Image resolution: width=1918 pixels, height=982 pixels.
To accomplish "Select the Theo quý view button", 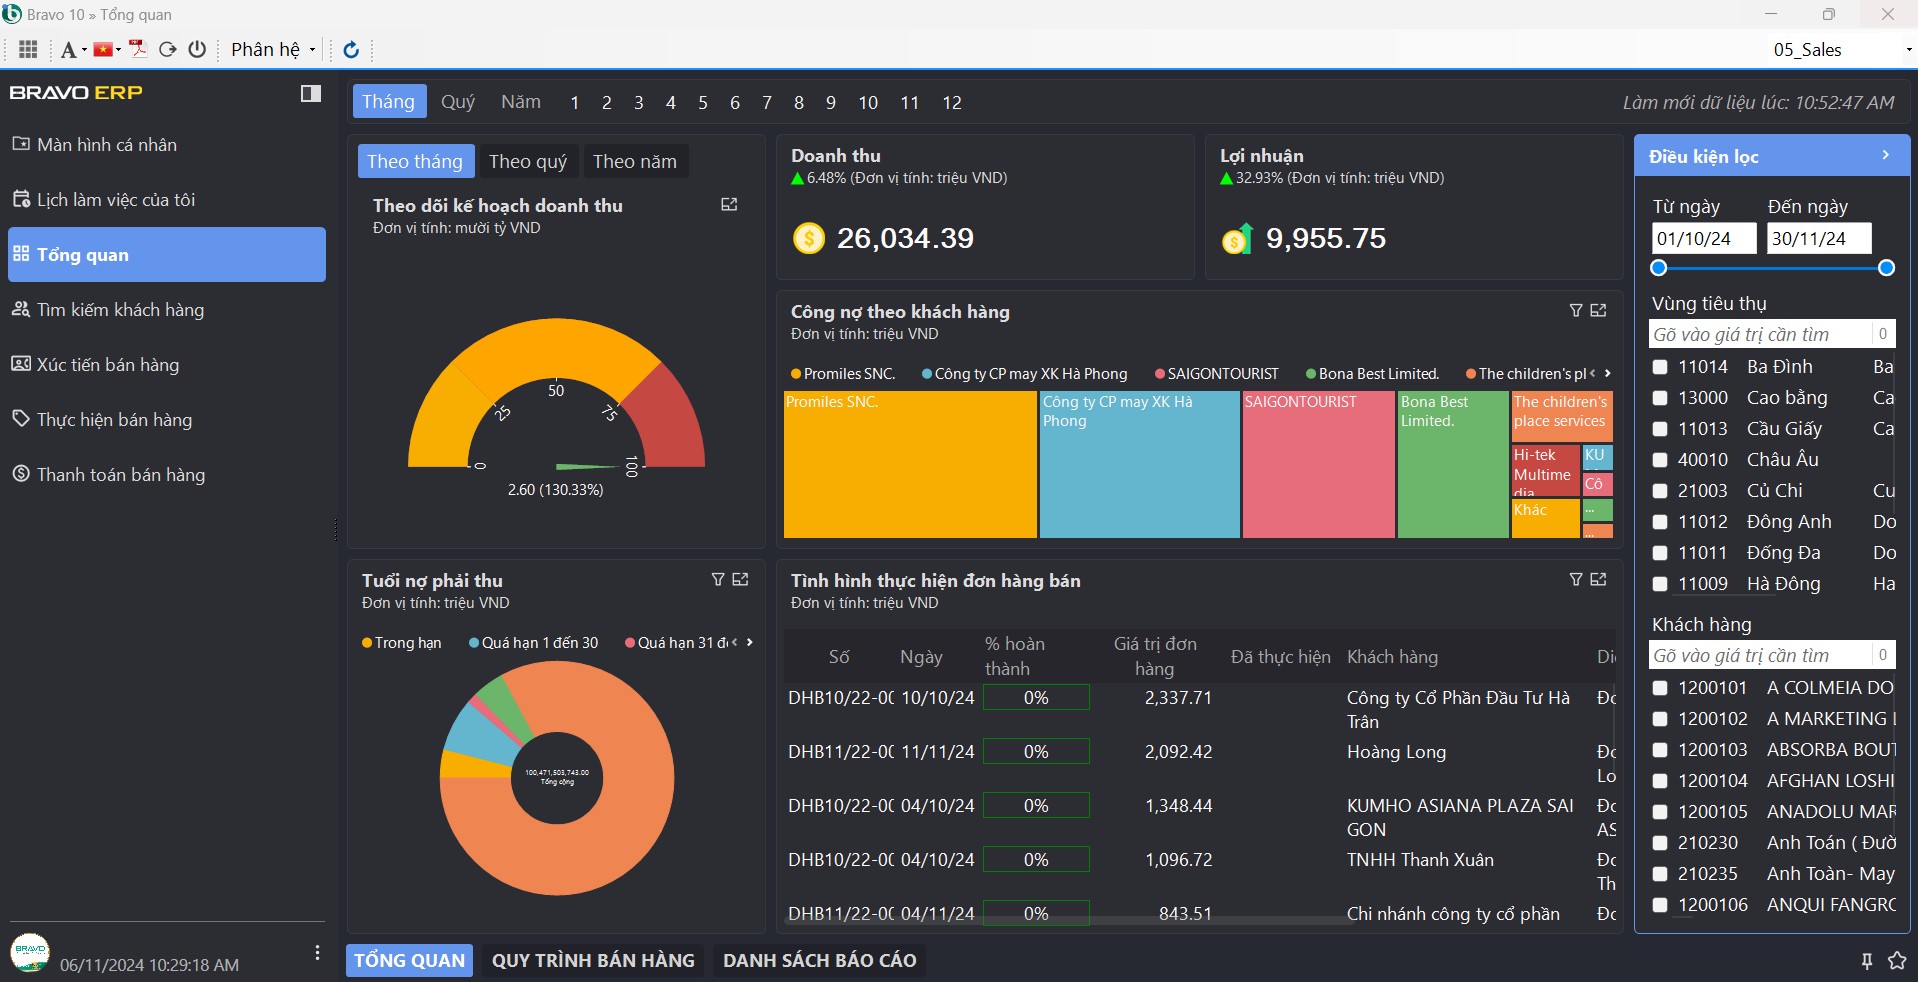I will tap(528, 161).
